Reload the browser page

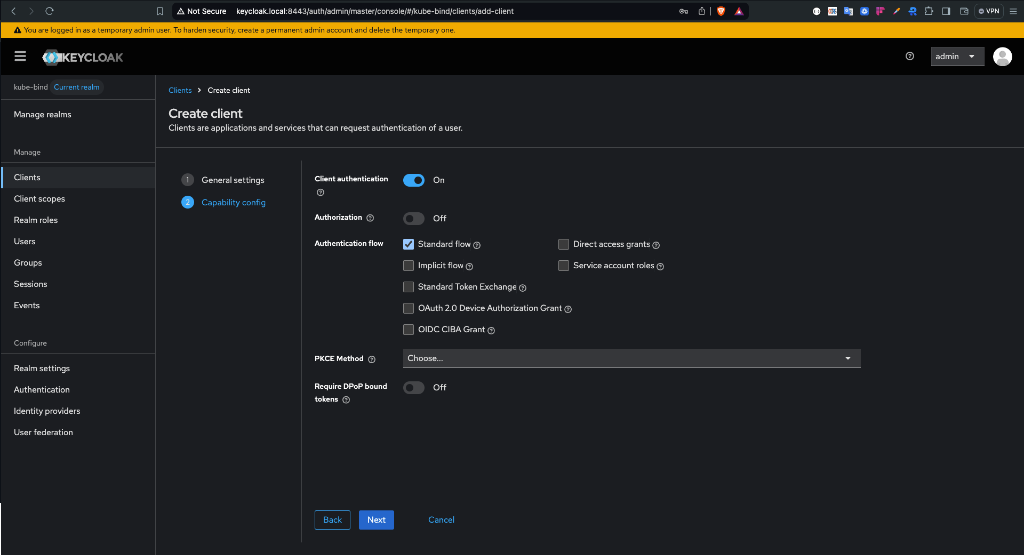49,11
